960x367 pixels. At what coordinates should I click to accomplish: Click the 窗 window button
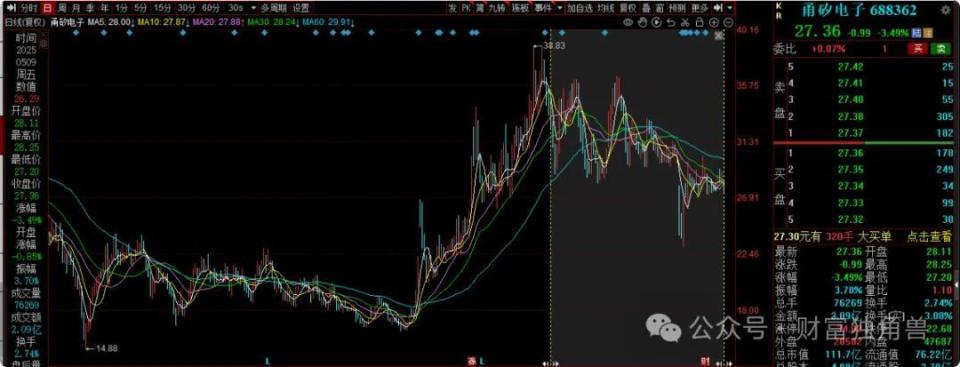tap(659, 8)
